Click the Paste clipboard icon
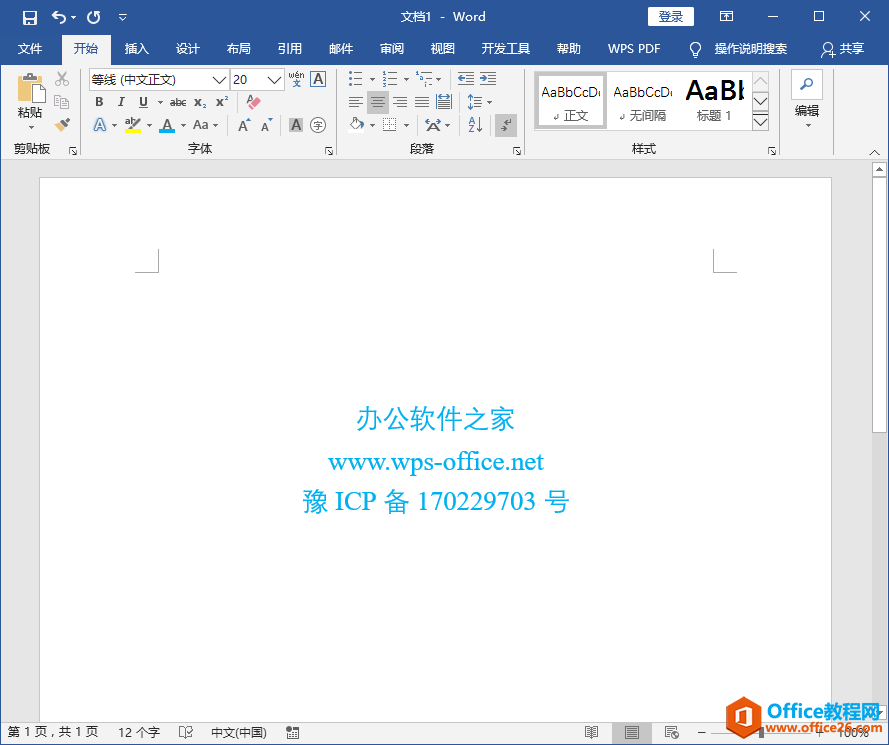 pyautogui.click(x=30, y=89)
